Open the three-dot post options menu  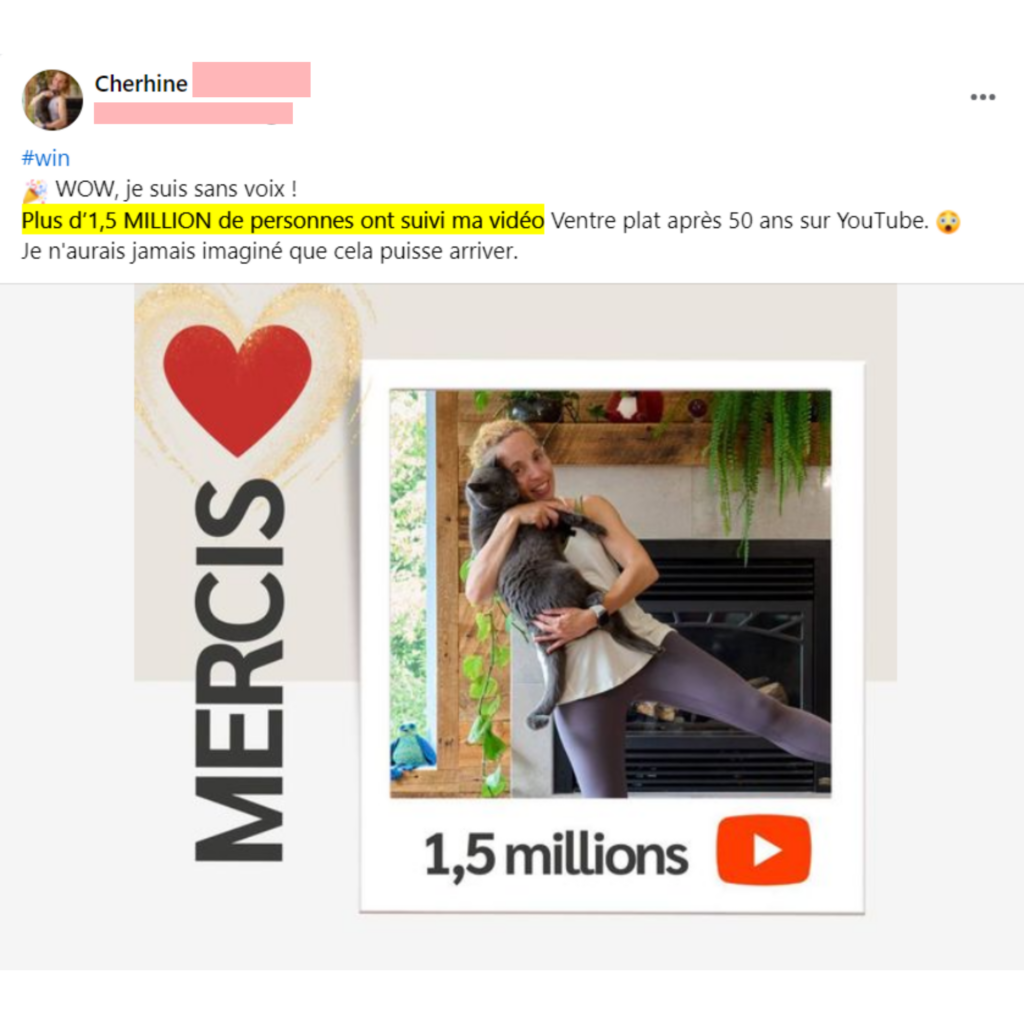[x=982, y=97]
